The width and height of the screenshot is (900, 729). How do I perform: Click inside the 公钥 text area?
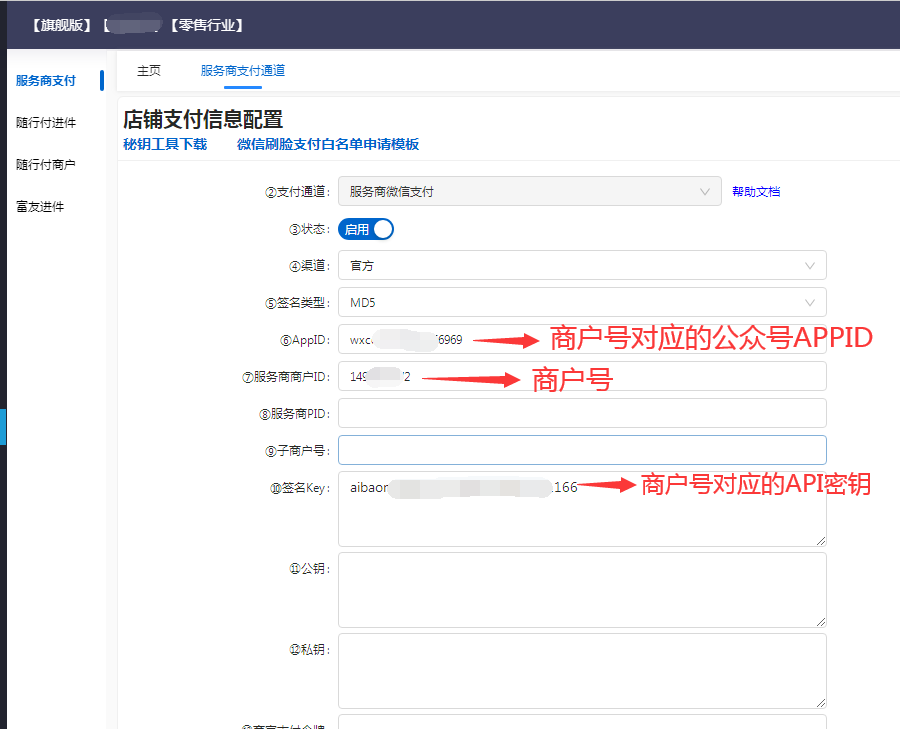click(582, 590)
